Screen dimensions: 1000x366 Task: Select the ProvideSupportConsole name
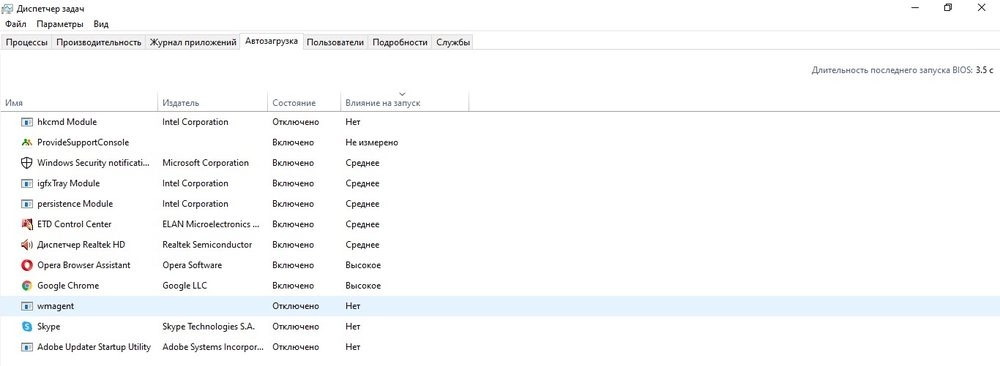point(83,142)
